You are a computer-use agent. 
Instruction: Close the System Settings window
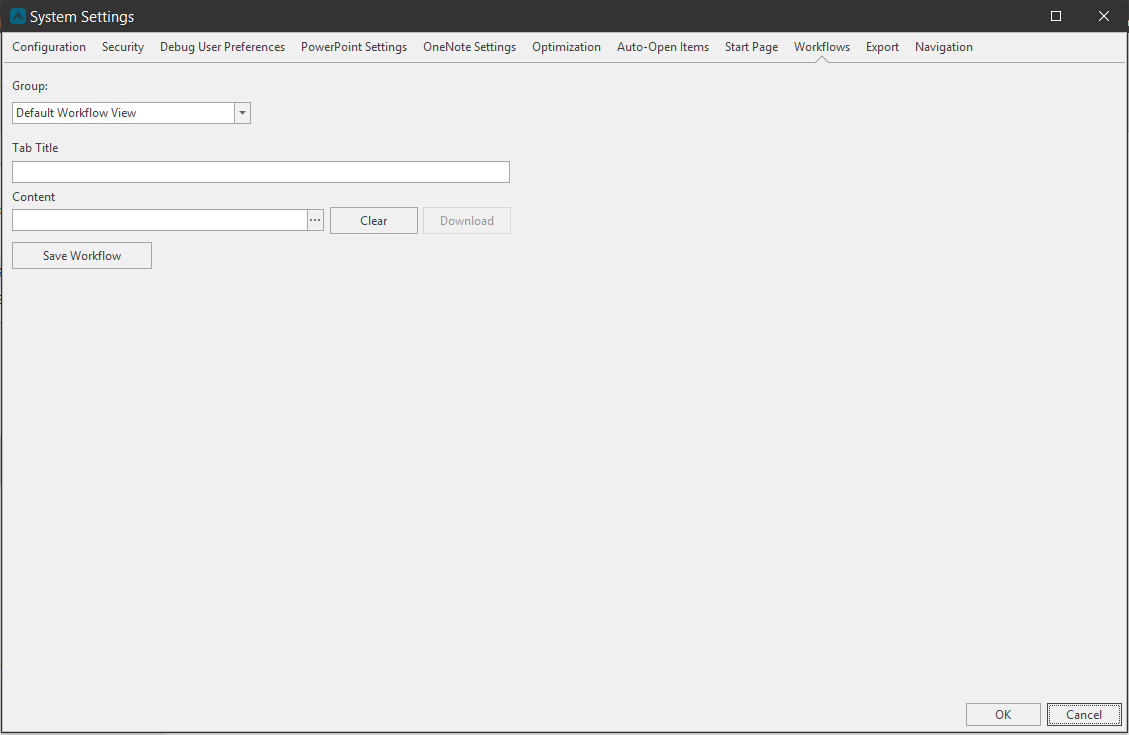[x=1104, y=16]
